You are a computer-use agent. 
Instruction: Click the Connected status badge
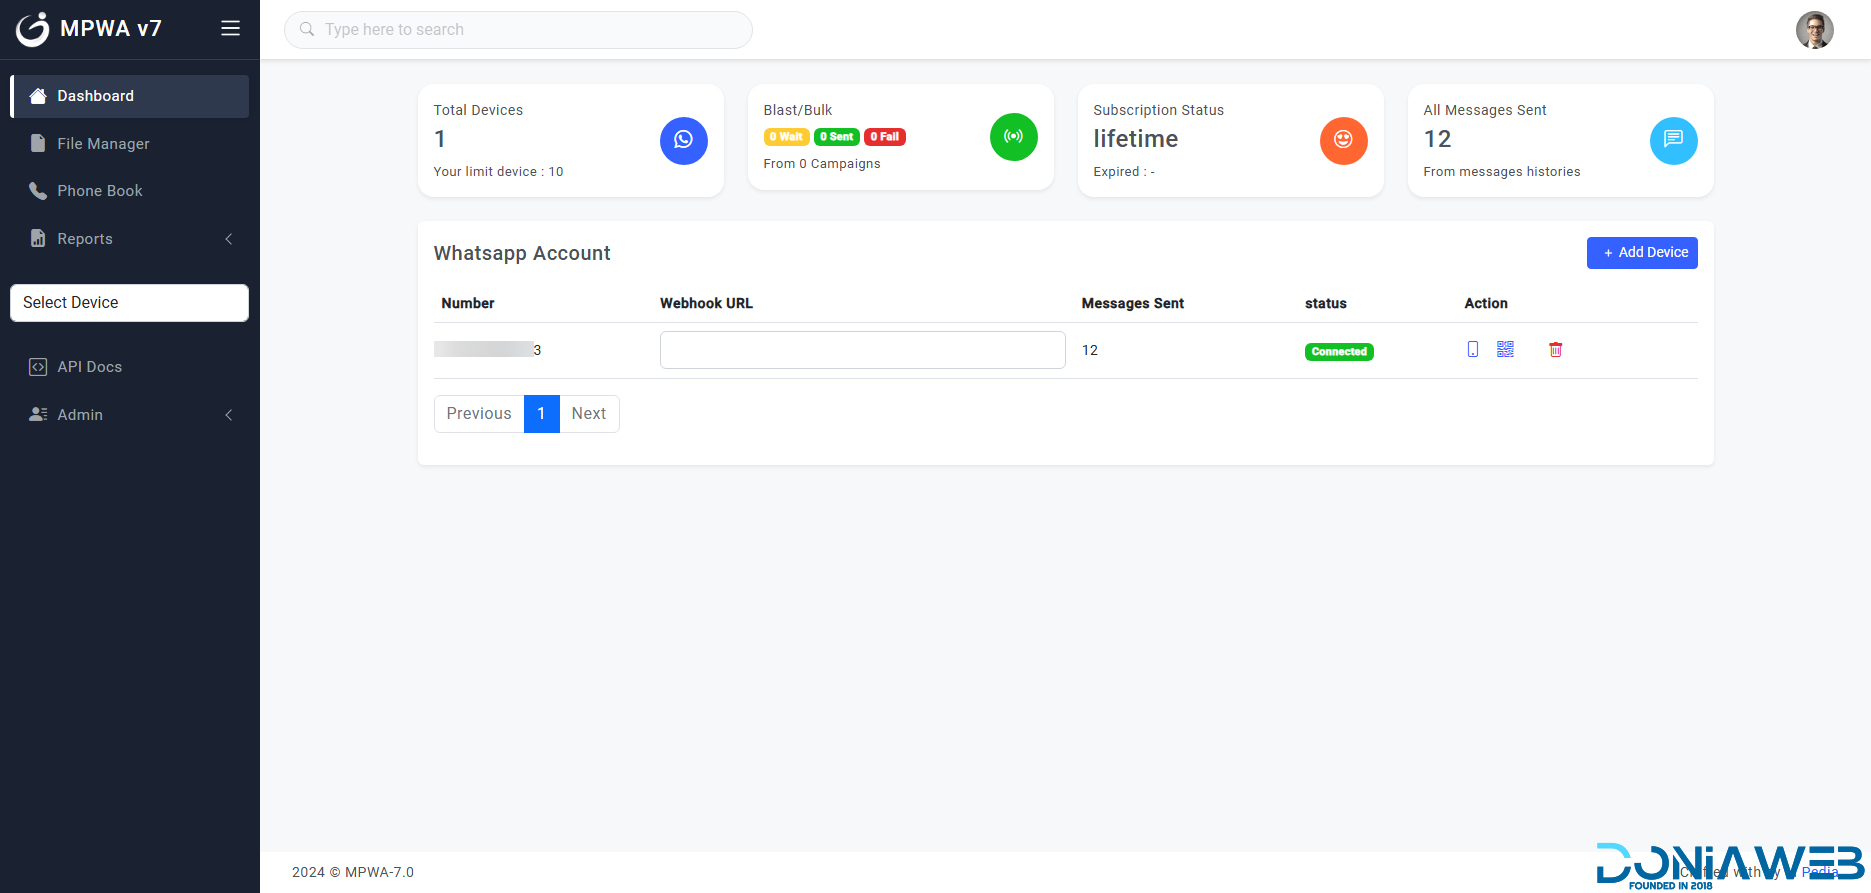1339,352
